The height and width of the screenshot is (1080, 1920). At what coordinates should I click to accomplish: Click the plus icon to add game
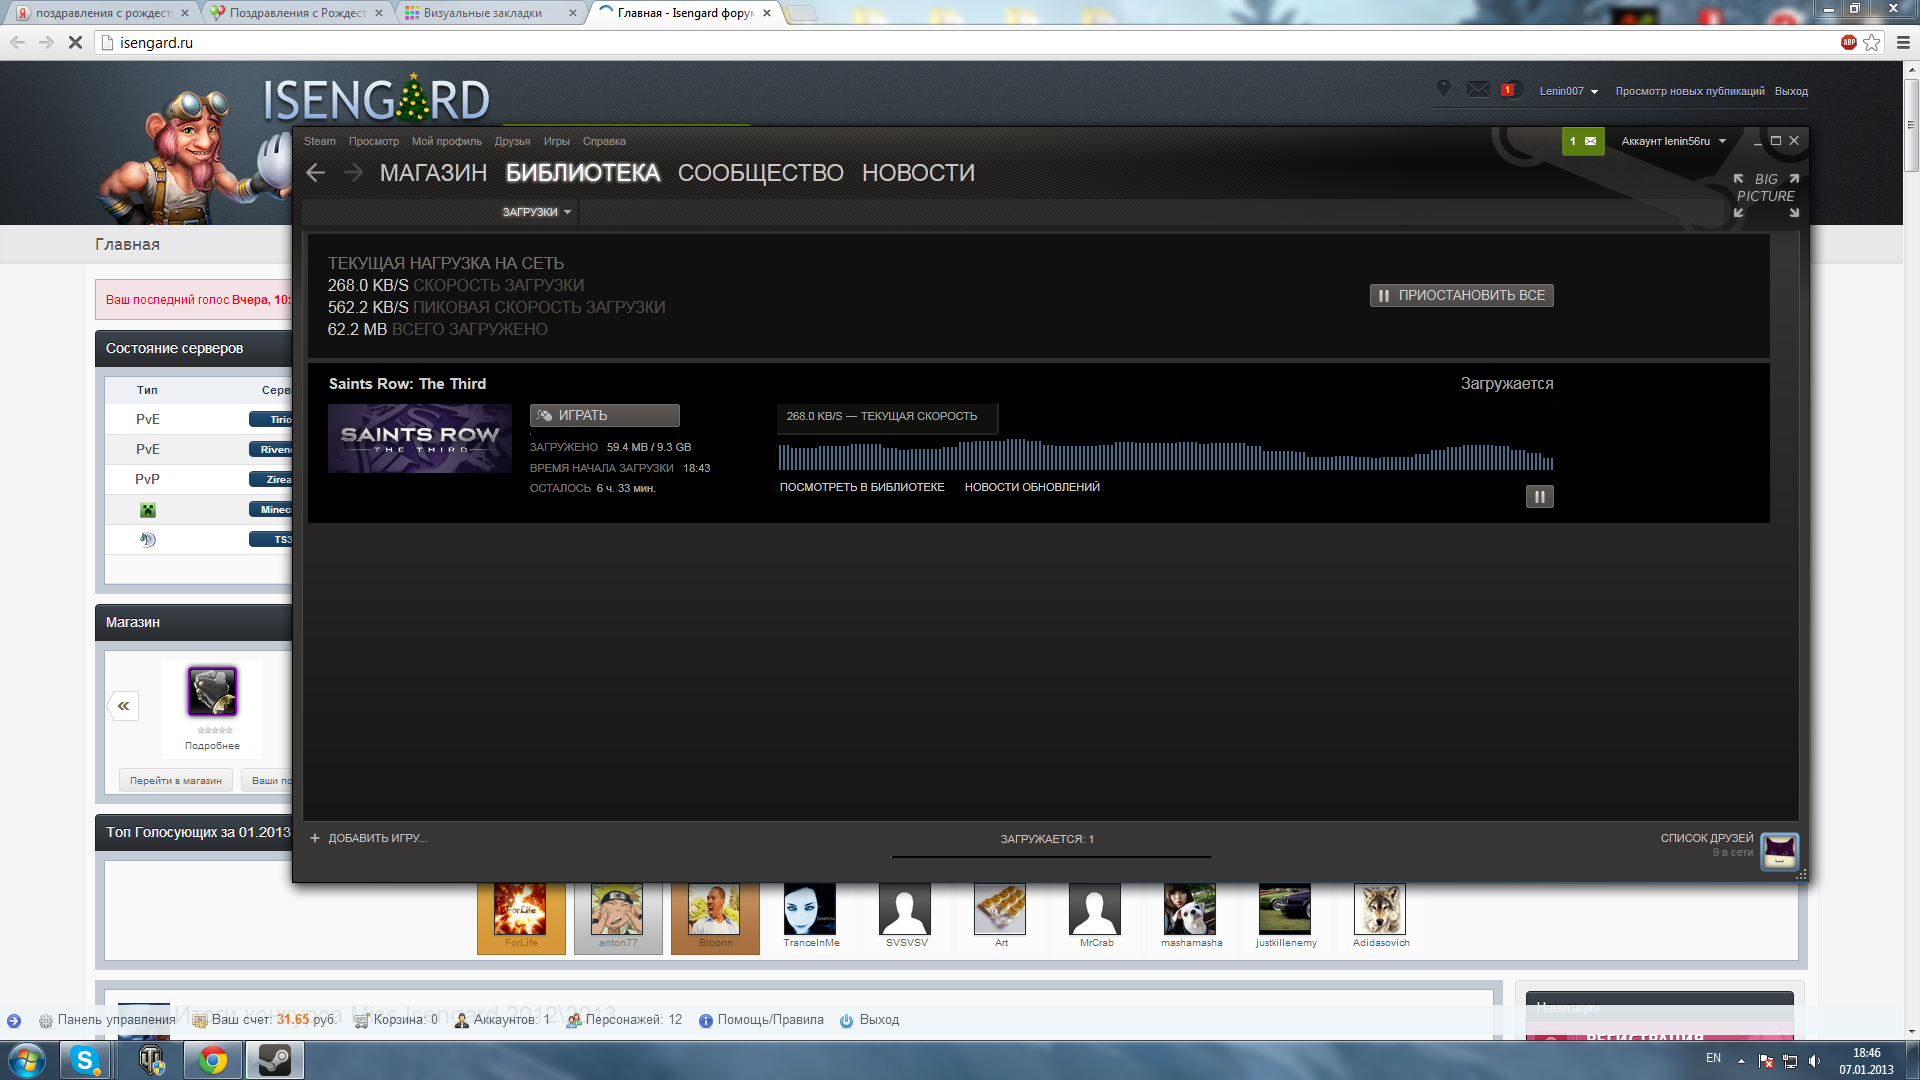[315, 838]
